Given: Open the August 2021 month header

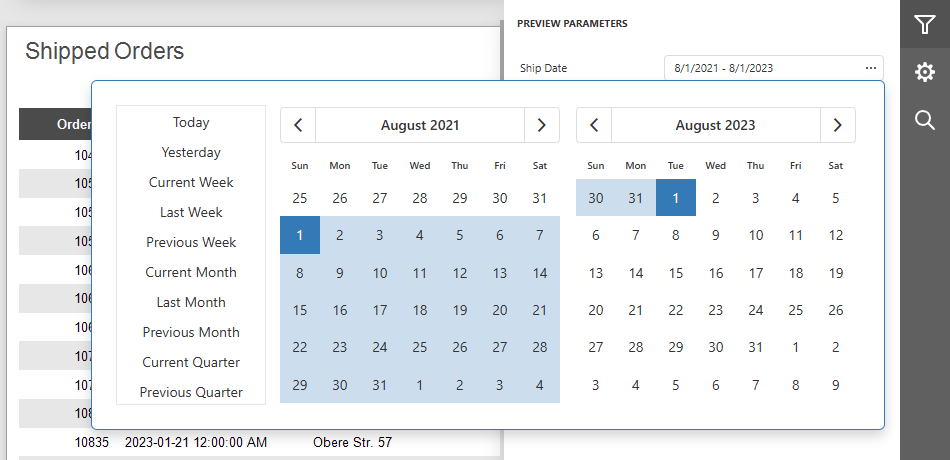Looking at the screenshot, I should [x=420, y=125].
